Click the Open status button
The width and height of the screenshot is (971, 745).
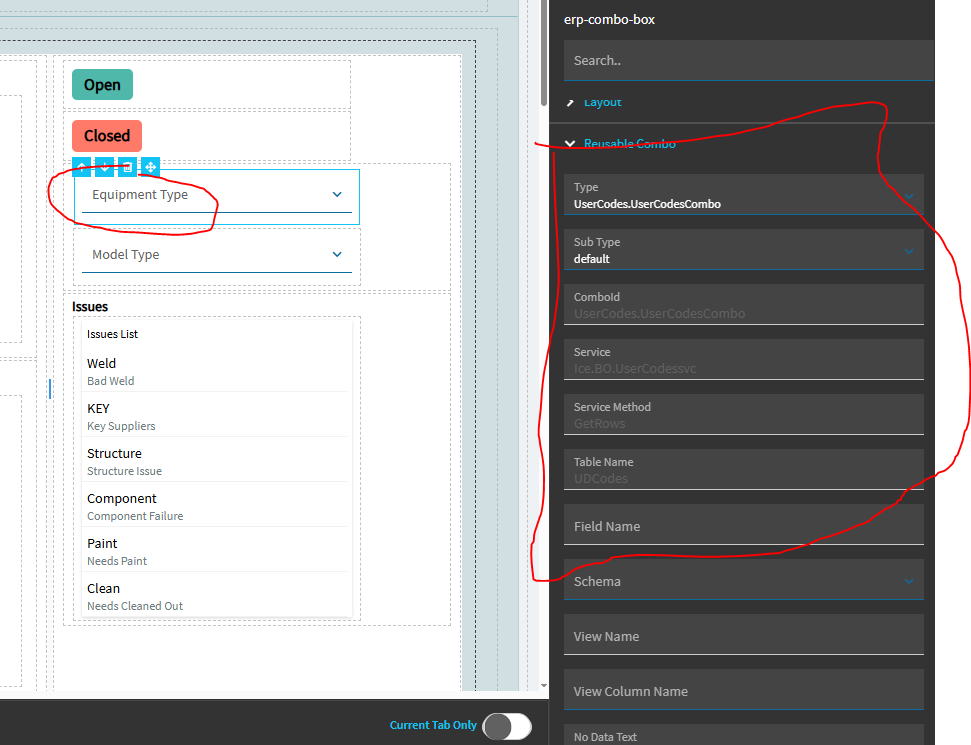pyautogui.click(x=102, y=85)
